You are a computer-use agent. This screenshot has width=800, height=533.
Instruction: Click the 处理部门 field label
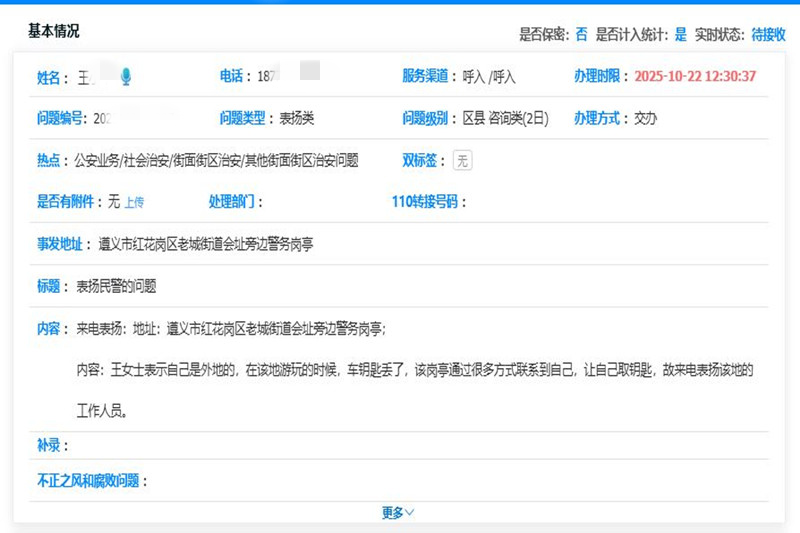click(x=232, y=202)
